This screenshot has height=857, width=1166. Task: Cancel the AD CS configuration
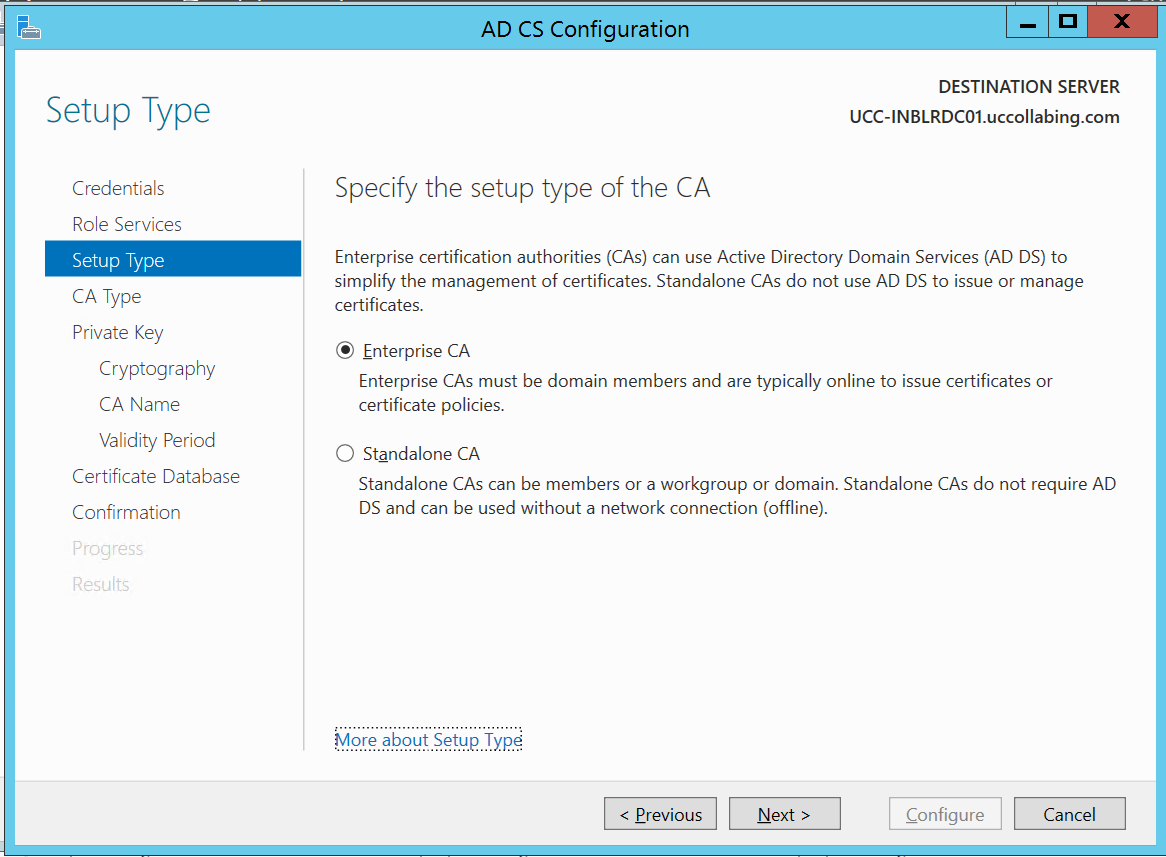click(1069, 814)
